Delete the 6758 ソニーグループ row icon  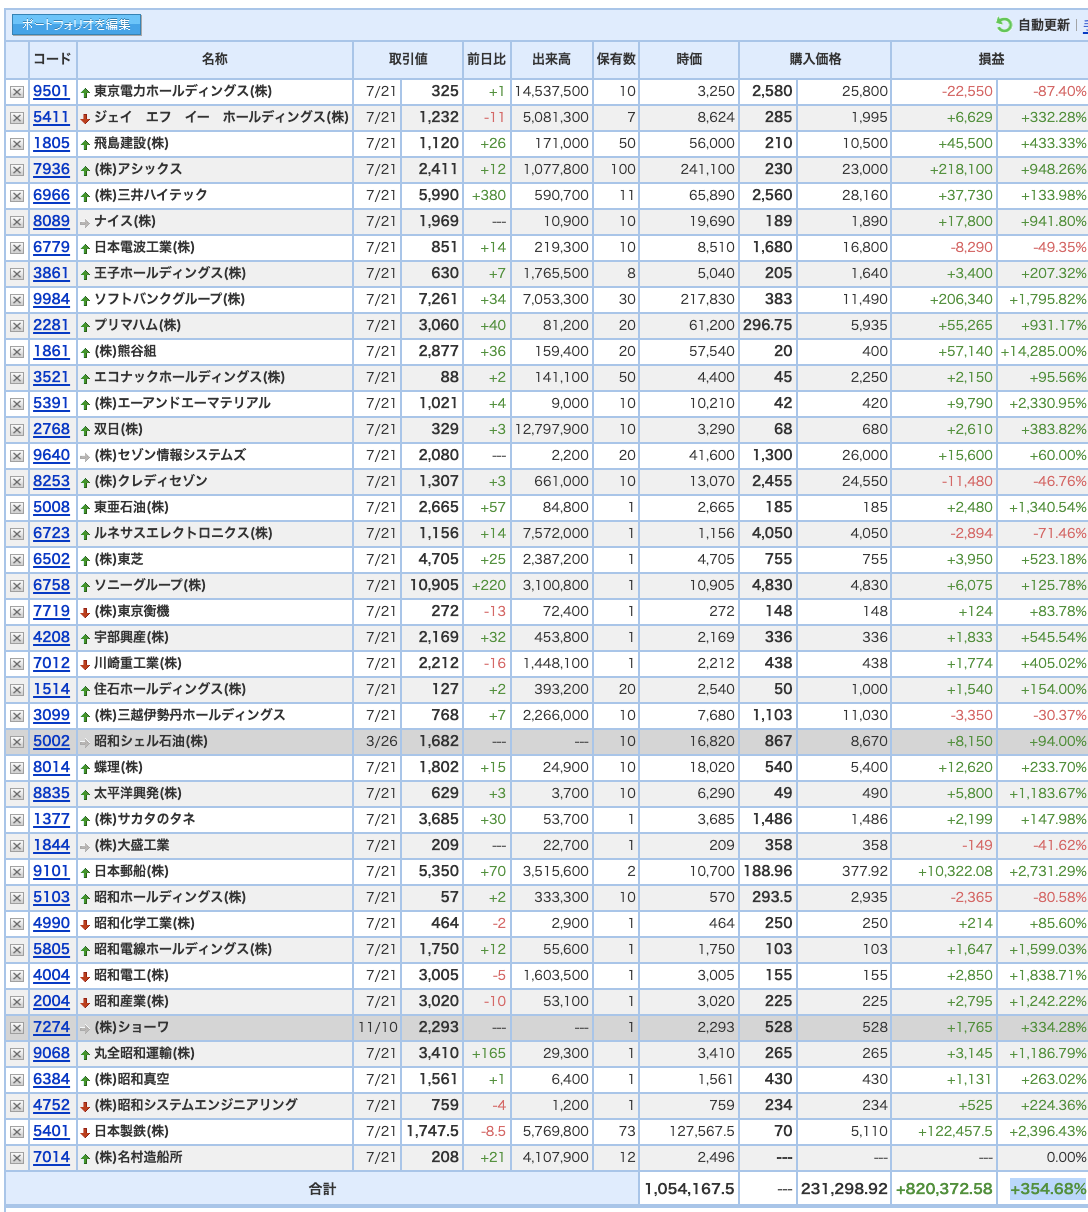17,586
